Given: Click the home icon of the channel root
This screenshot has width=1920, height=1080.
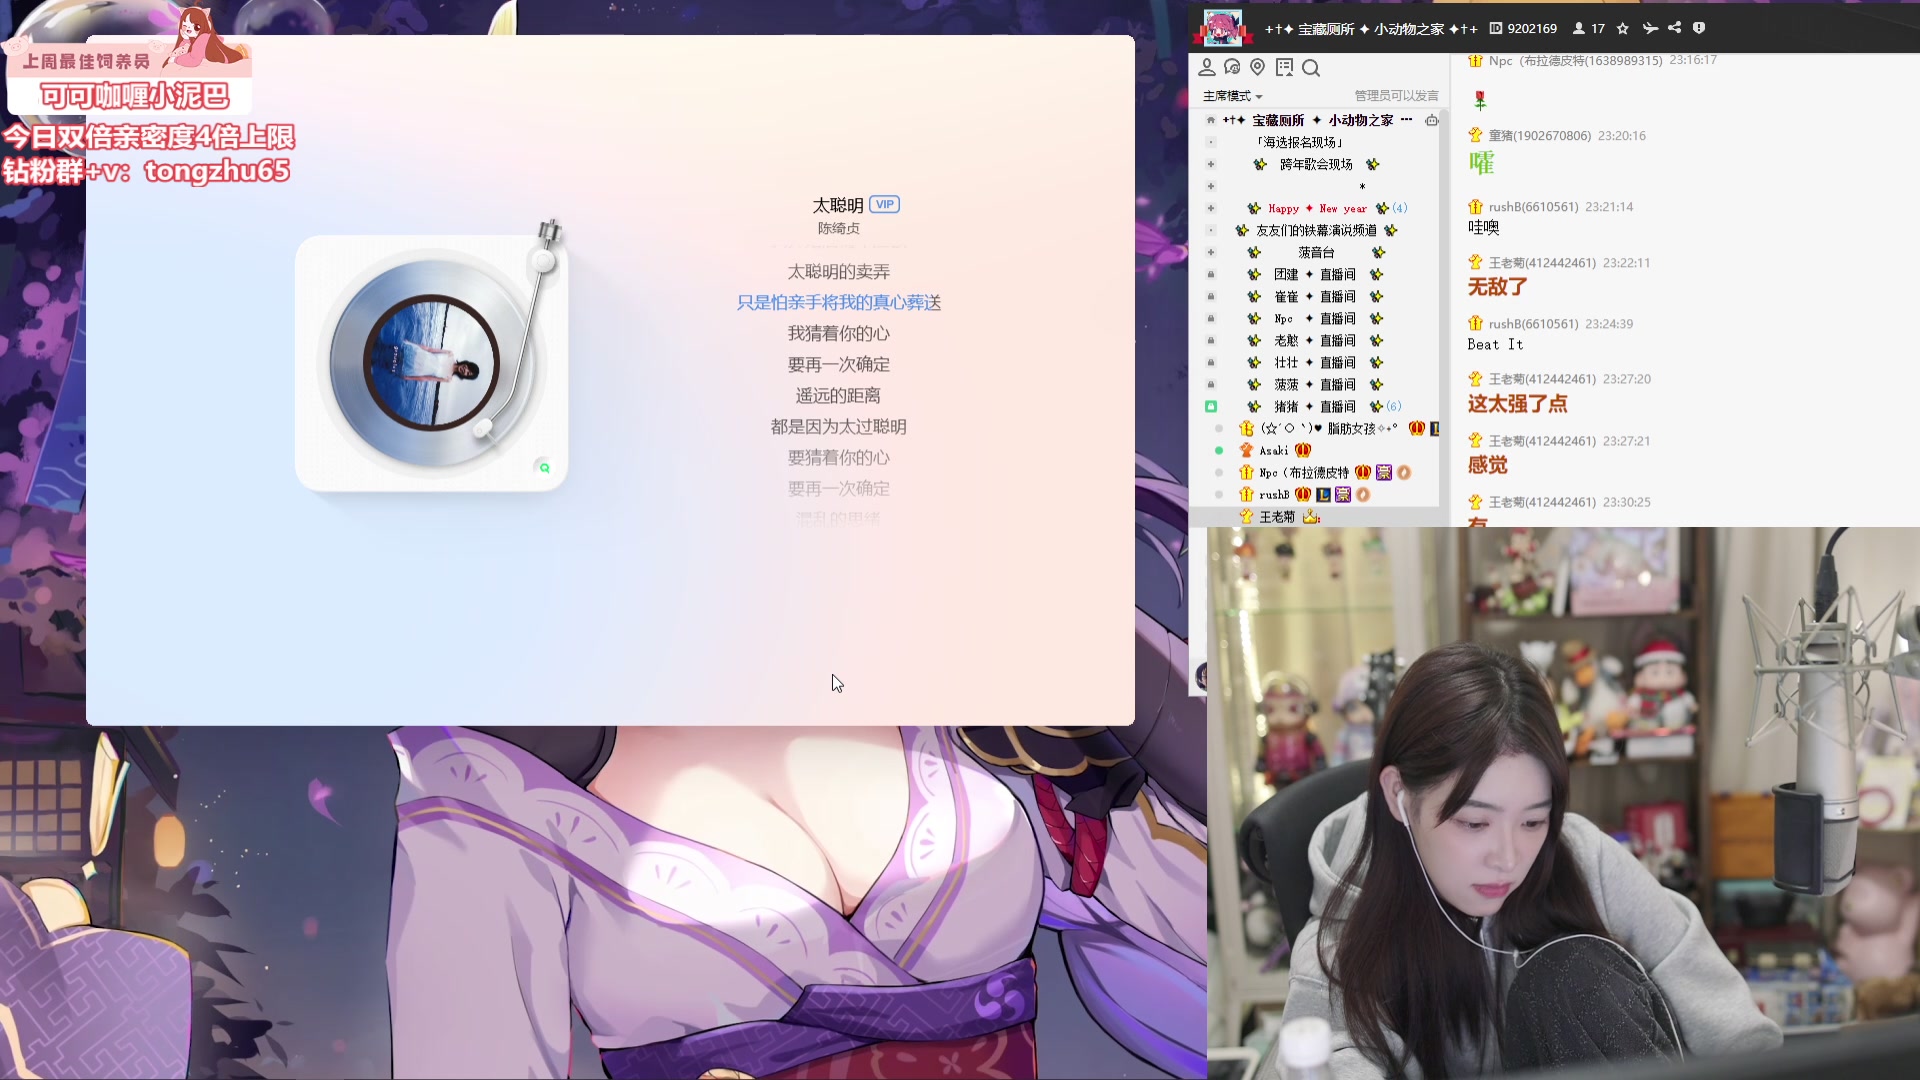Looking at the screenshot, I should tap(1211, 120).
